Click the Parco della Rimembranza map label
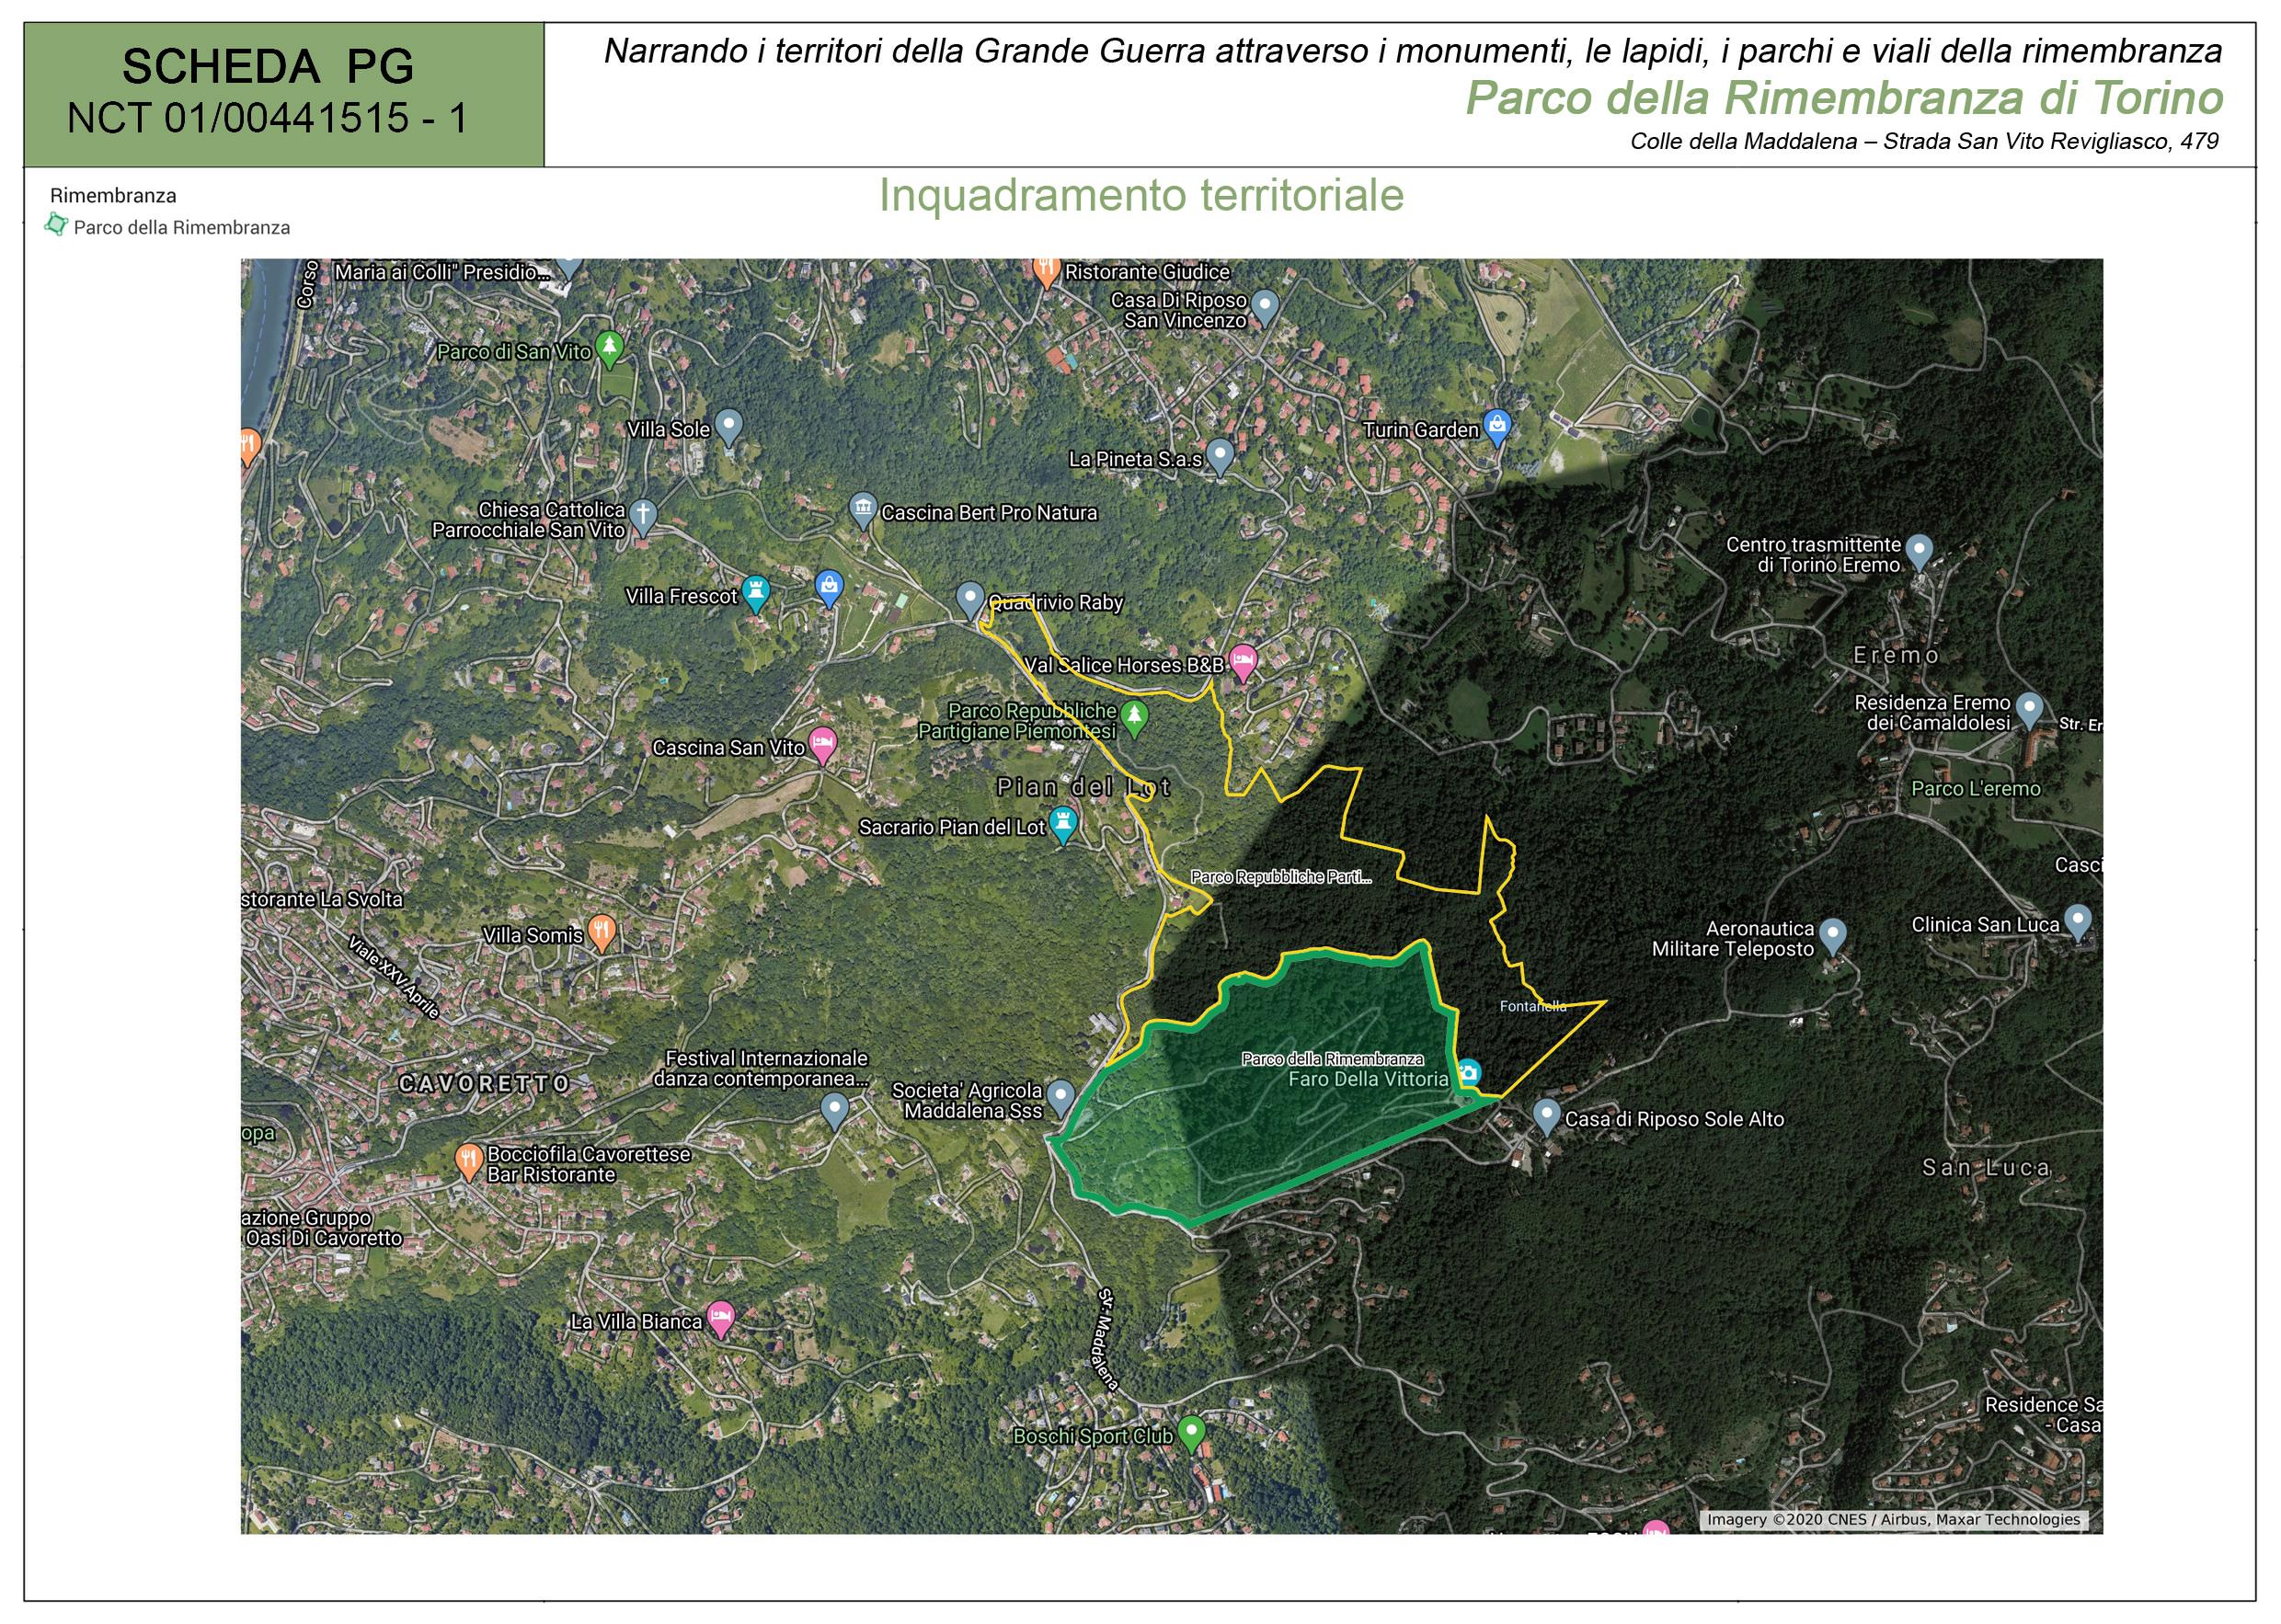 click(x=1332, y=1059)
